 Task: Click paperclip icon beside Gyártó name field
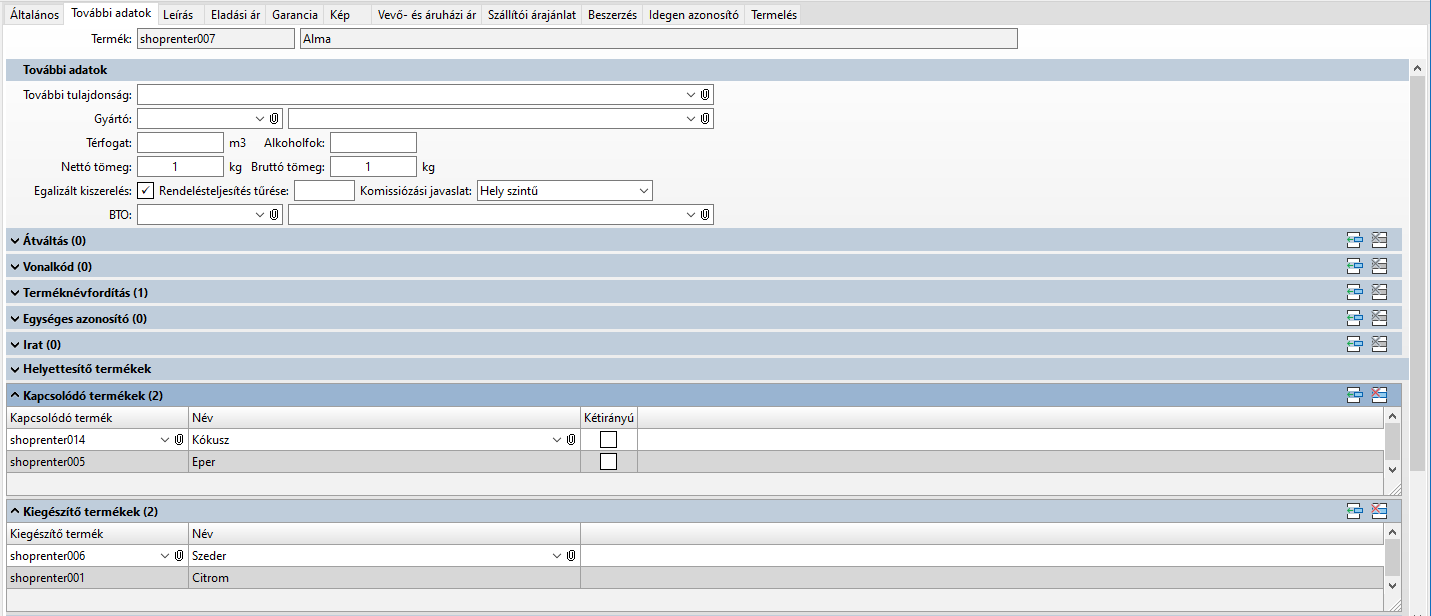705,118
